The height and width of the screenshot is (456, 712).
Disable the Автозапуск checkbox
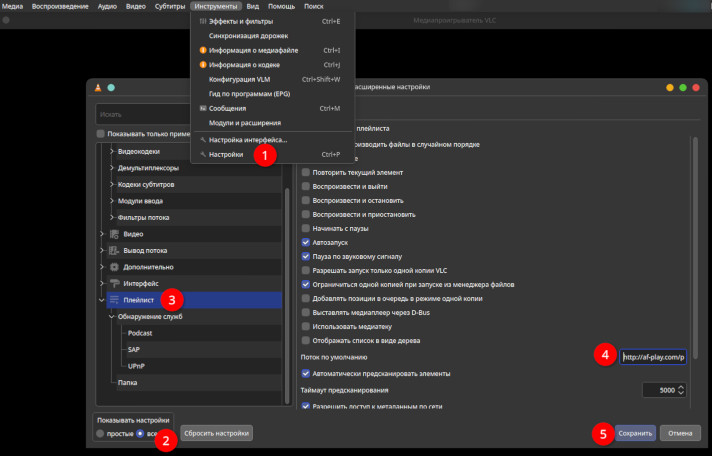pos(306,242)
